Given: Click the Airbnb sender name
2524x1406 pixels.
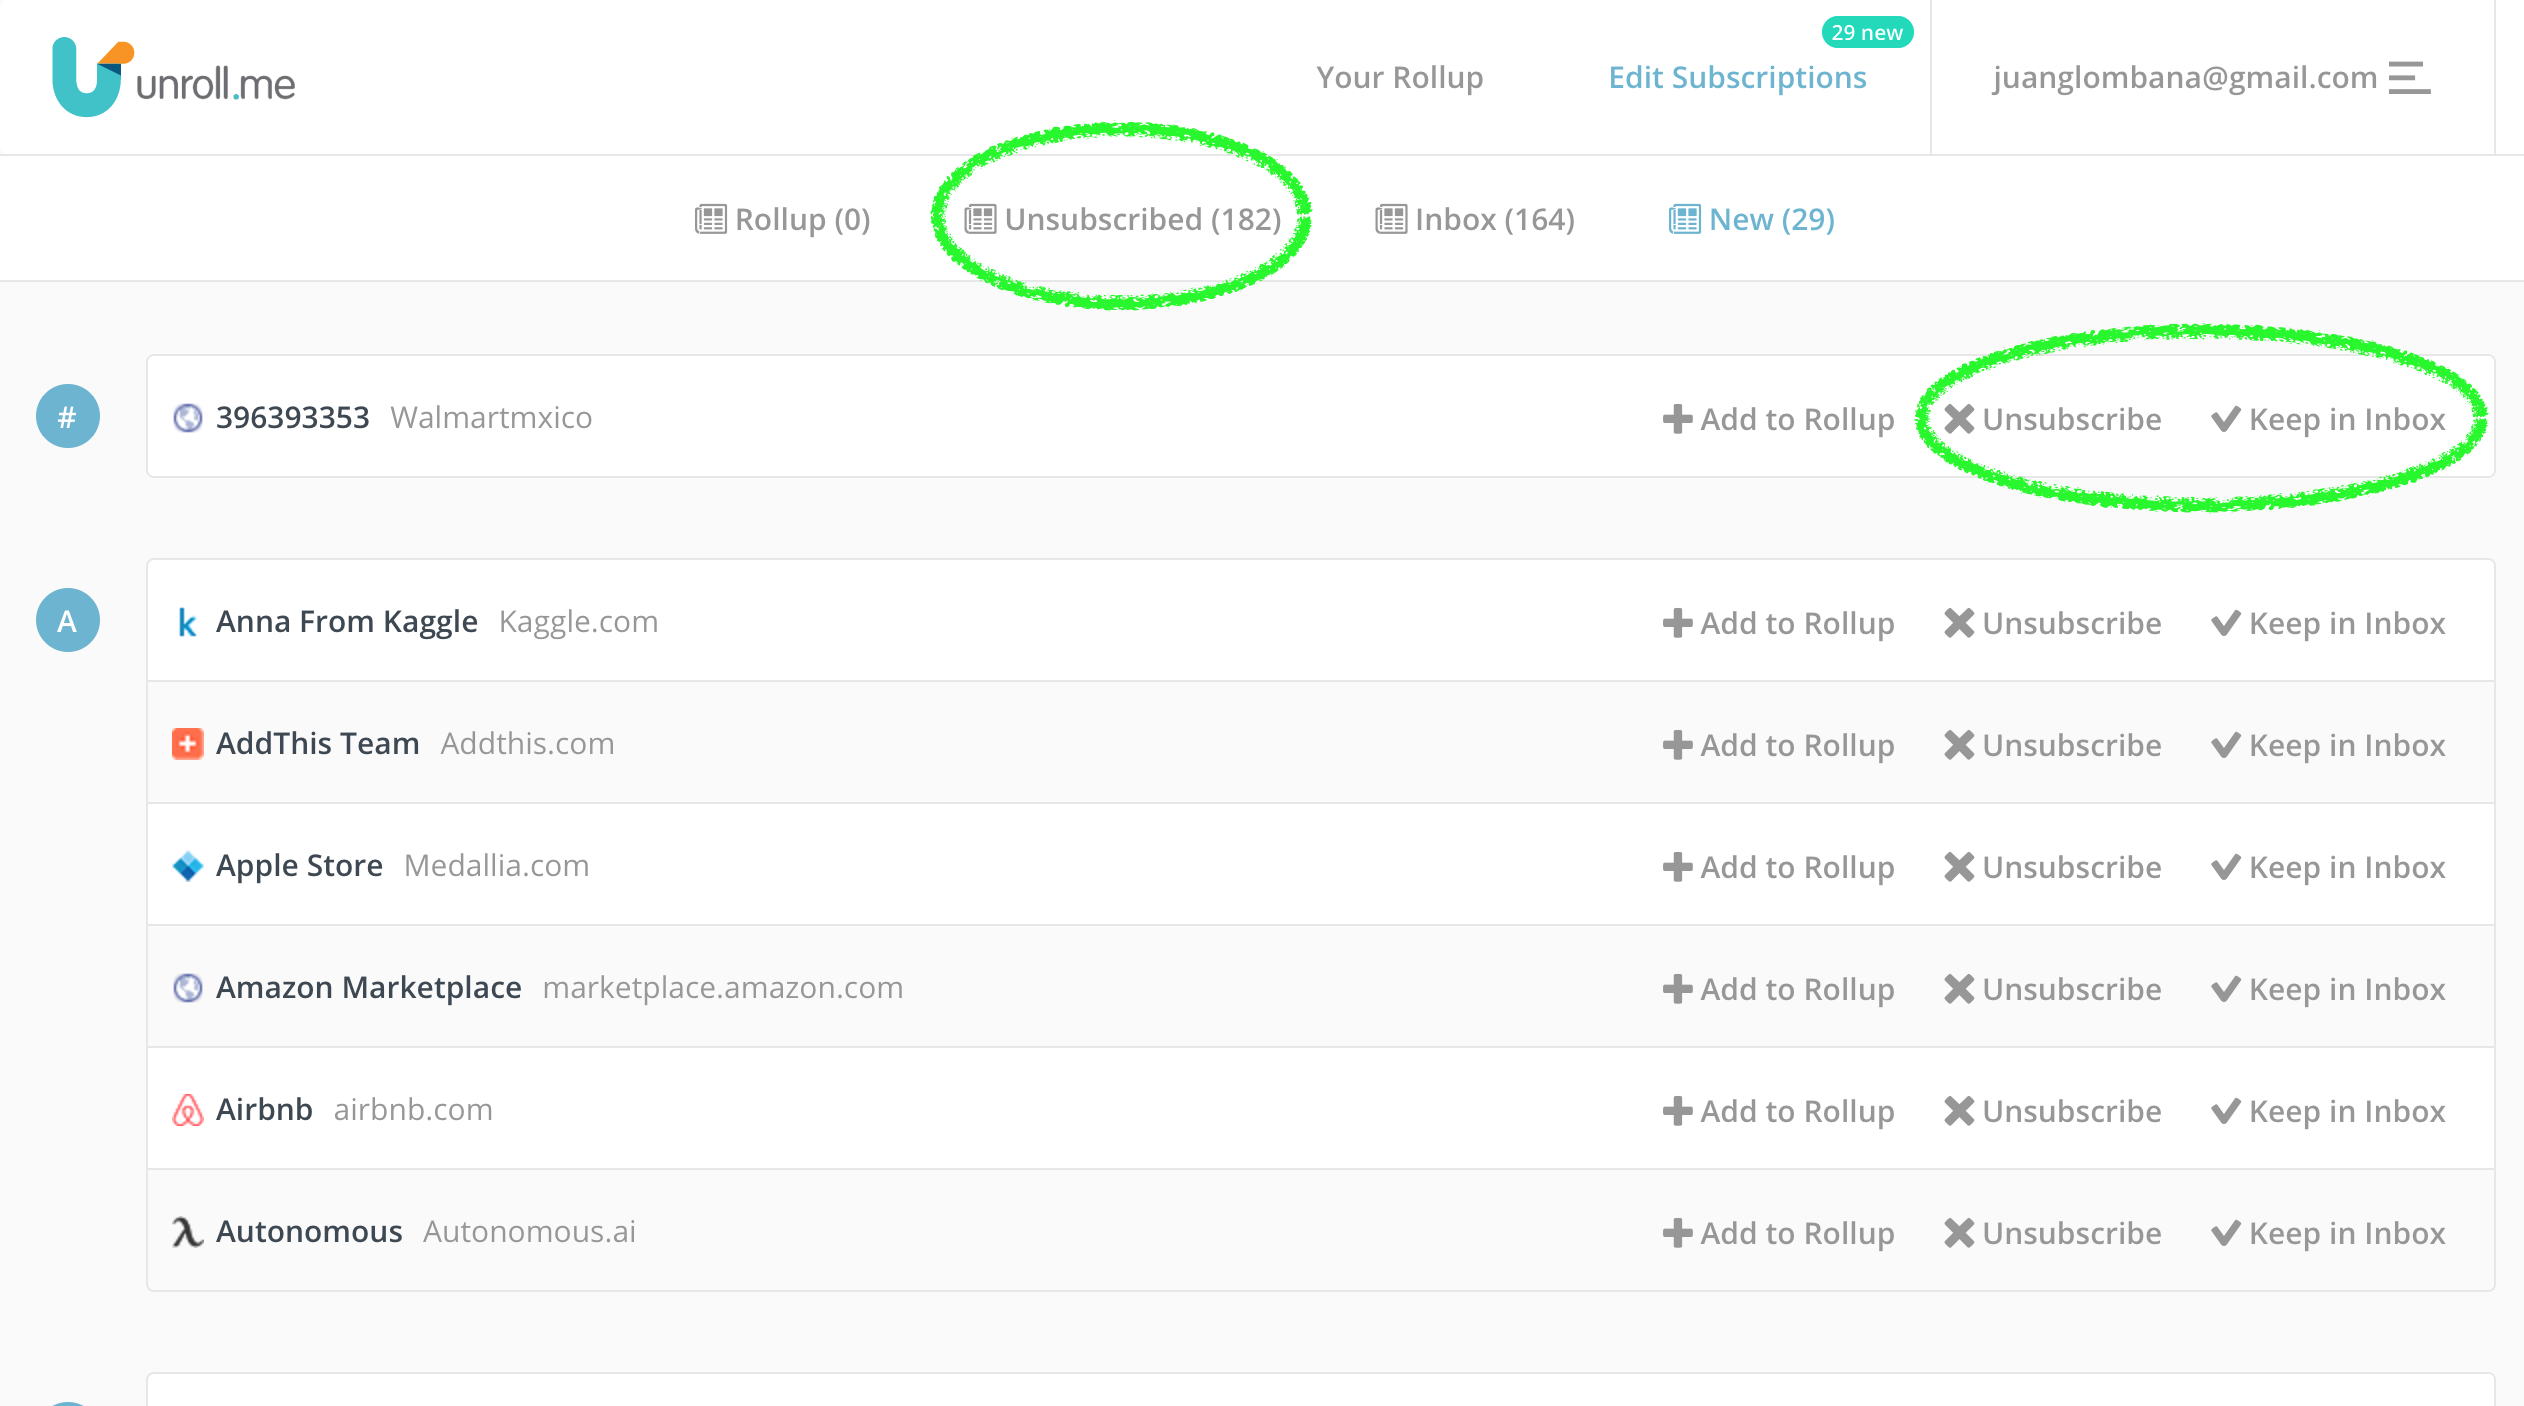Looking at the screenshot, I should coord(264,1109).
